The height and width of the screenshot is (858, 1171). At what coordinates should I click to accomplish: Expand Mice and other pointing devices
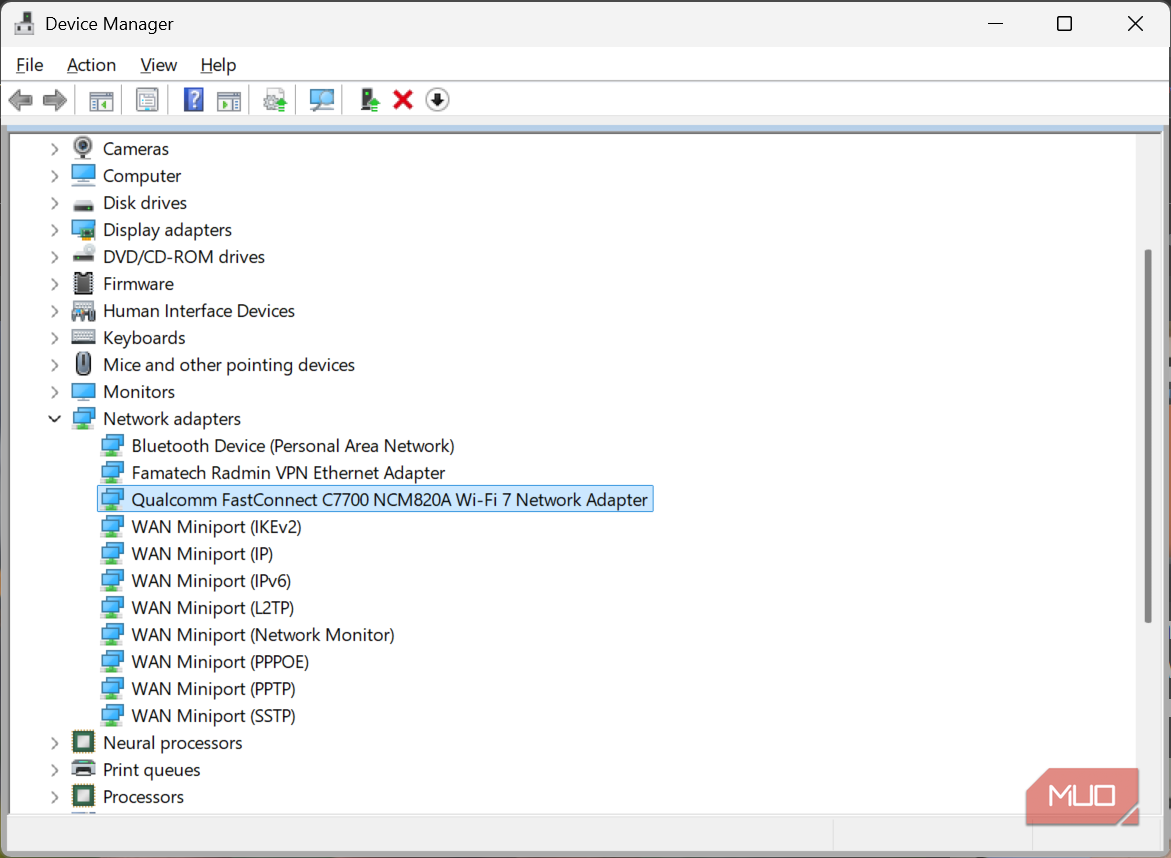click(54, 365)
